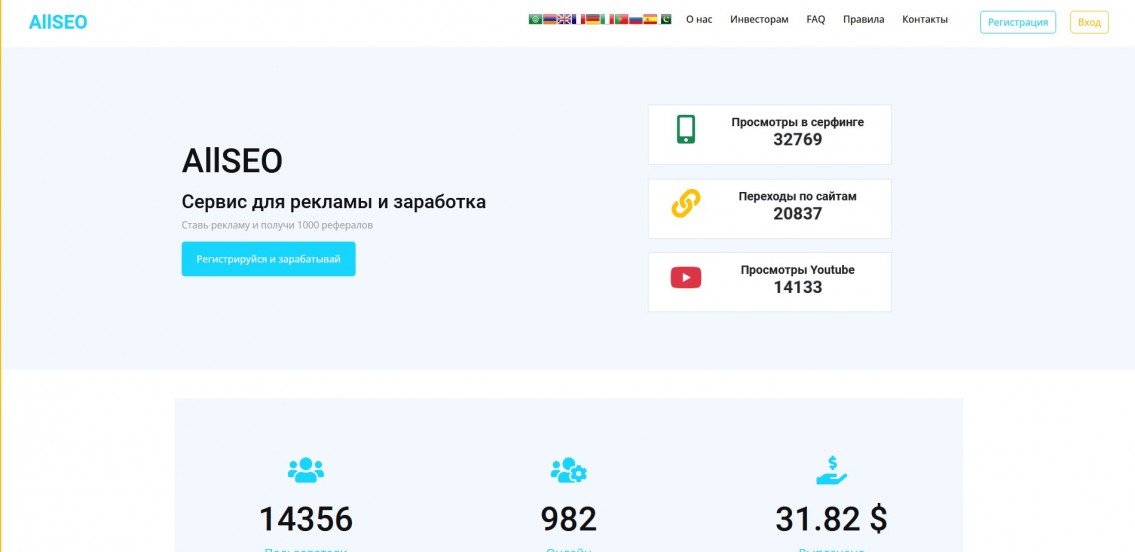
Task: Switch language using the Portuguese flag
Action: [x=621, y=20]
